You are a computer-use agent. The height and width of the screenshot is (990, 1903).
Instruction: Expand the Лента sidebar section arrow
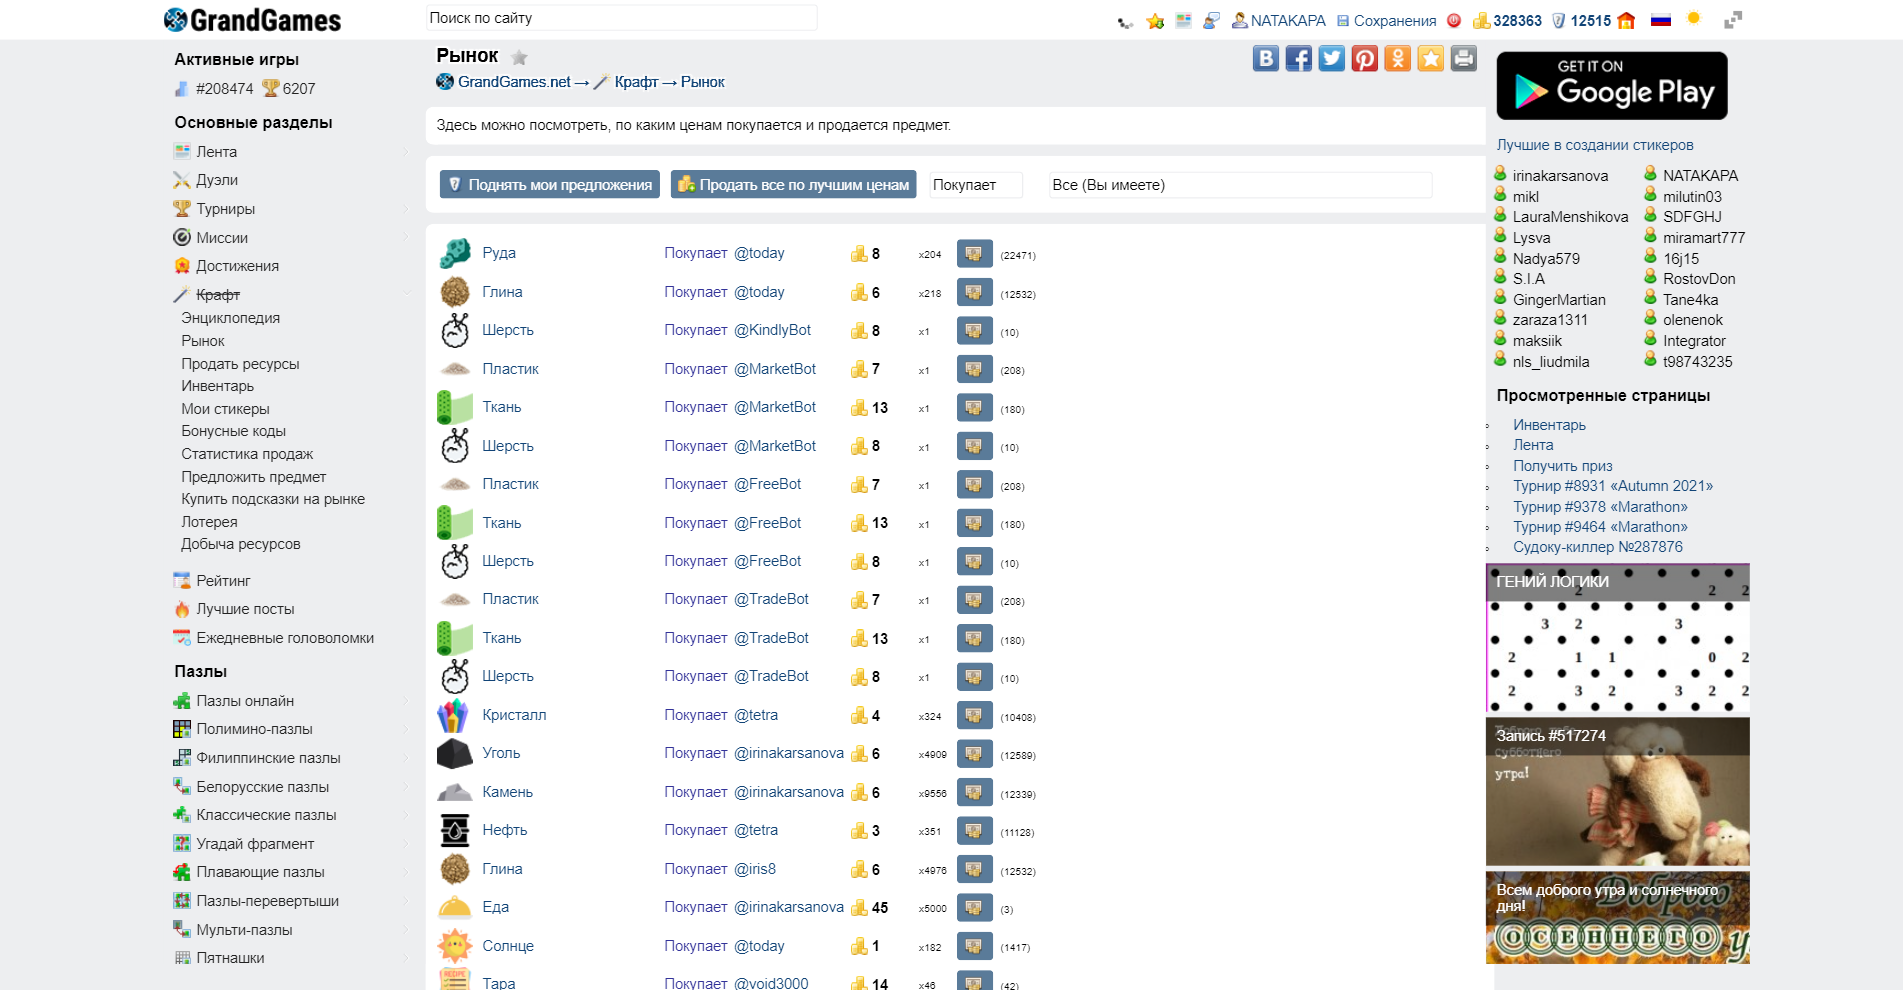tap(406, 152)
